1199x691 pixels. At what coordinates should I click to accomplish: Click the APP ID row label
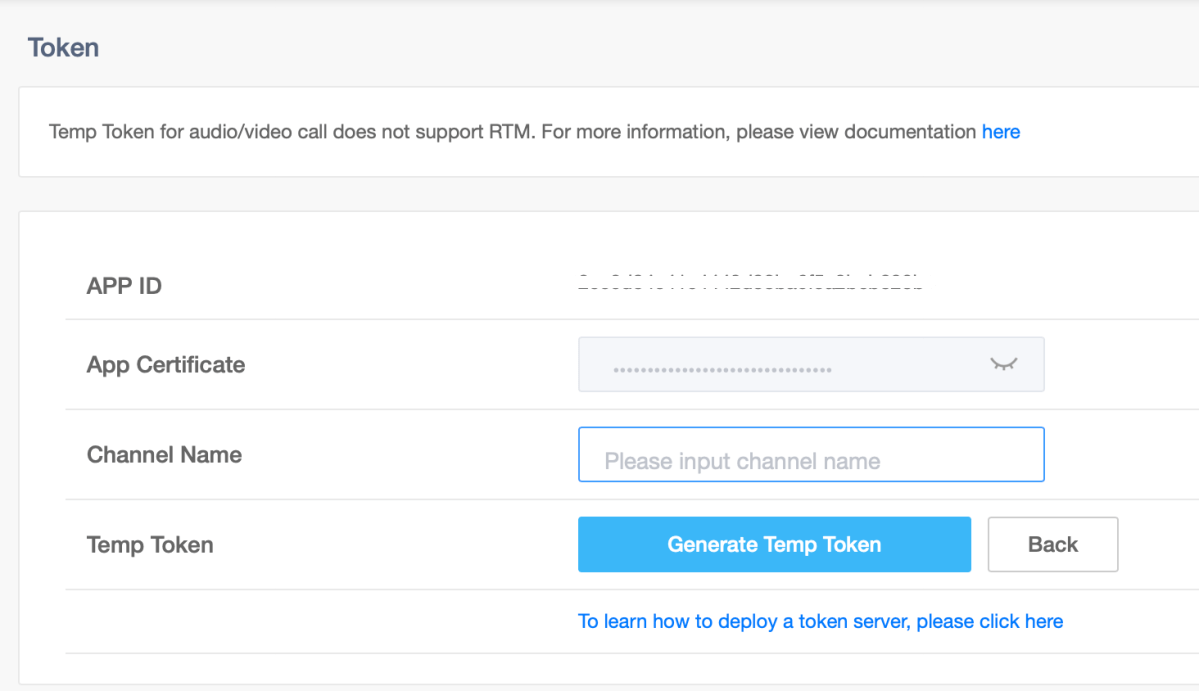(x=124, y=286)
